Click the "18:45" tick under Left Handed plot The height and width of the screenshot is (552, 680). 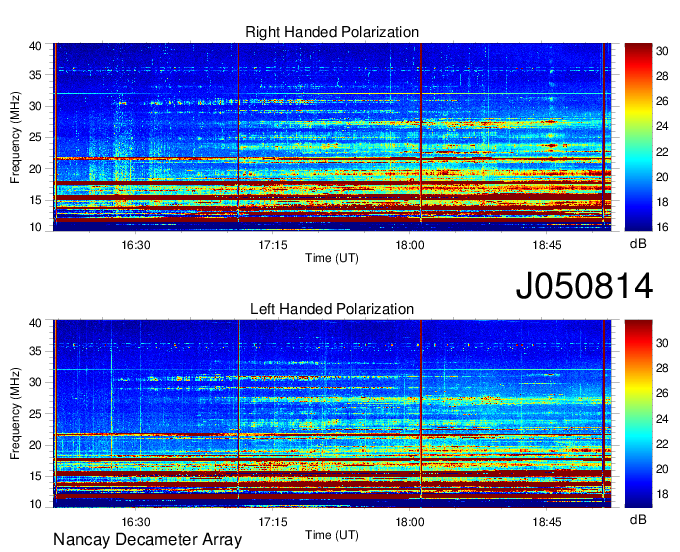(547, 522)
